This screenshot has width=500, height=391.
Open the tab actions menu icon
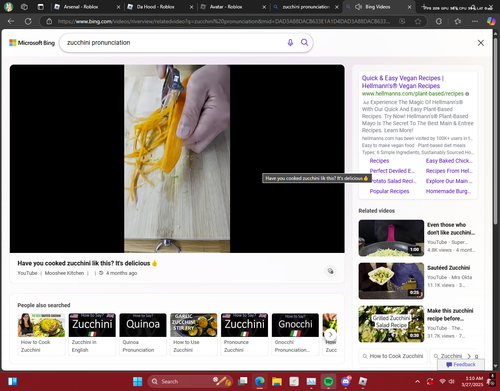(40, 7)
